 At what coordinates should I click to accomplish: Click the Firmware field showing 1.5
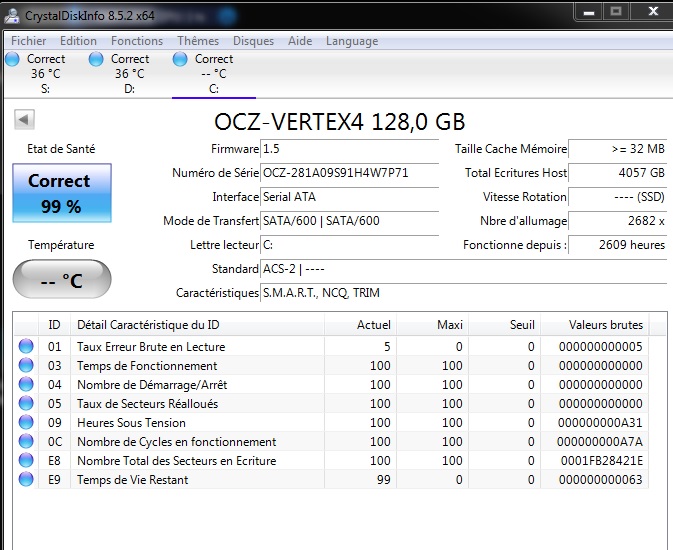(349, 149)
